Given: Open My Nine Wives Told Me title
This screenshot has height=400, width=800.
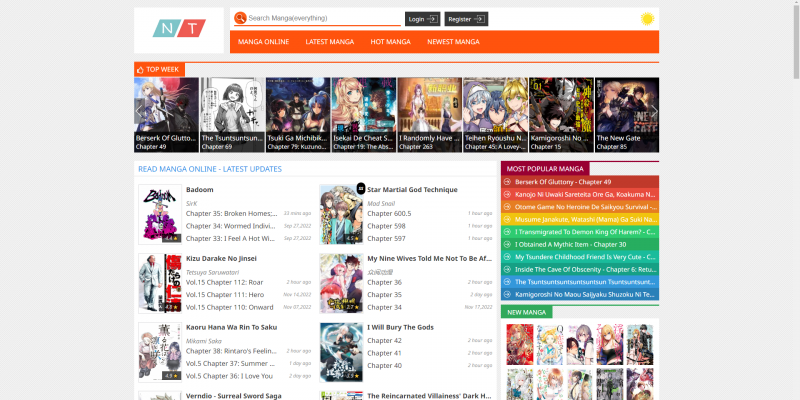Looking at the screenshot, I should point(430,259).
